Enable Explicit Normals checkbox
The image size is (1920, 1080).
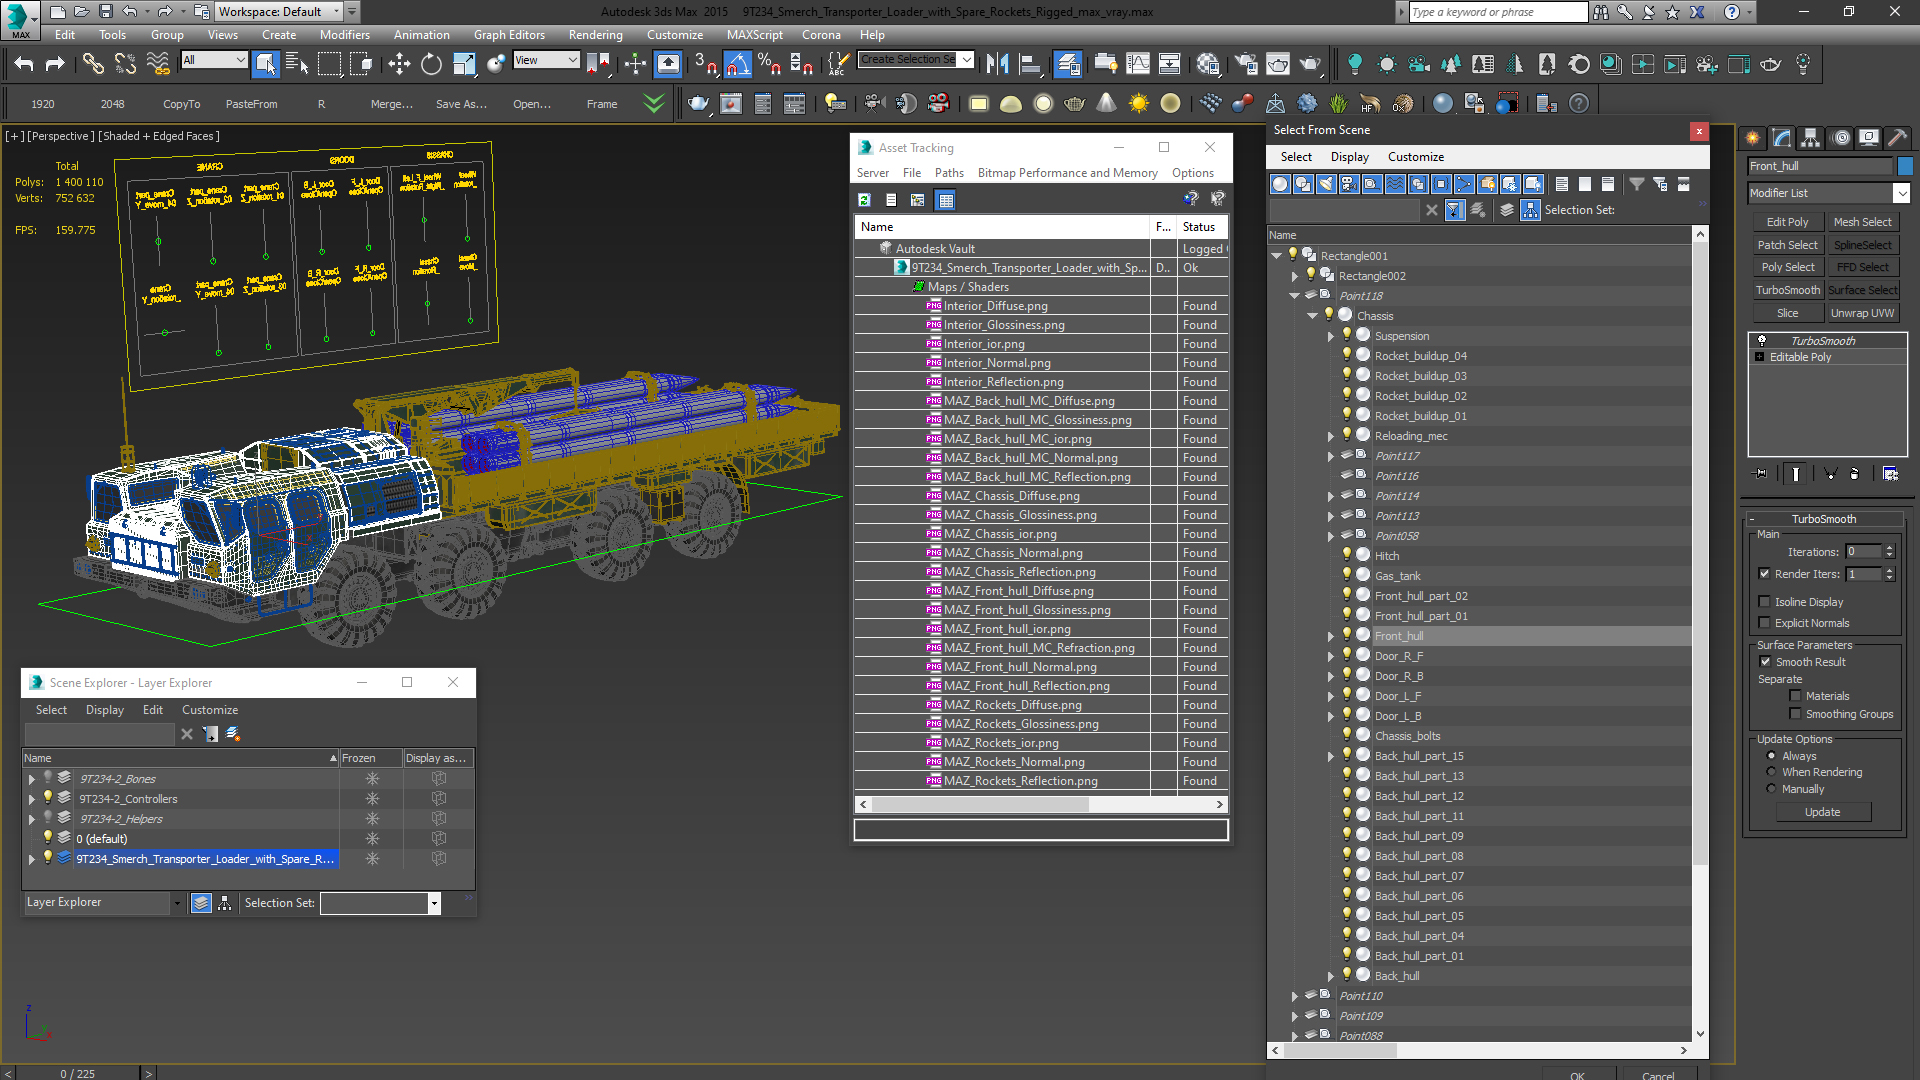click(x=1765, y=623)
